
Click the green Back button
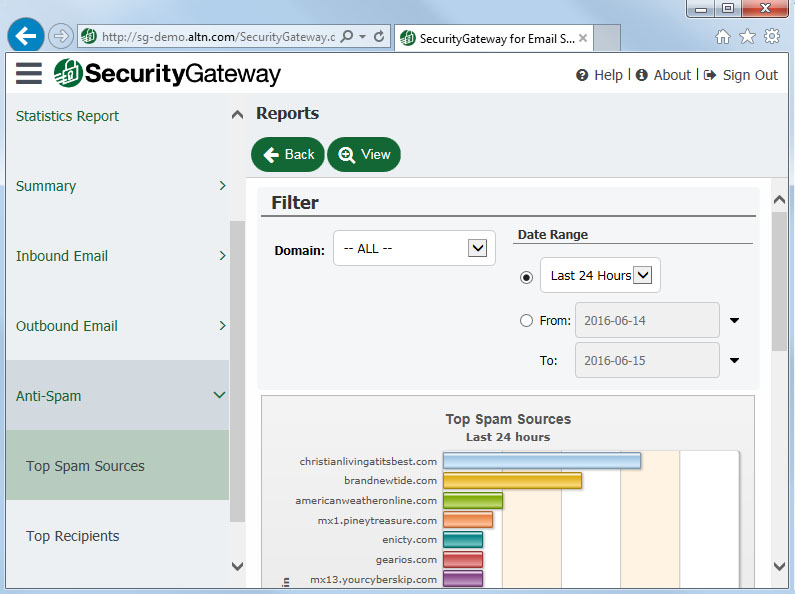tap(288, 154)
